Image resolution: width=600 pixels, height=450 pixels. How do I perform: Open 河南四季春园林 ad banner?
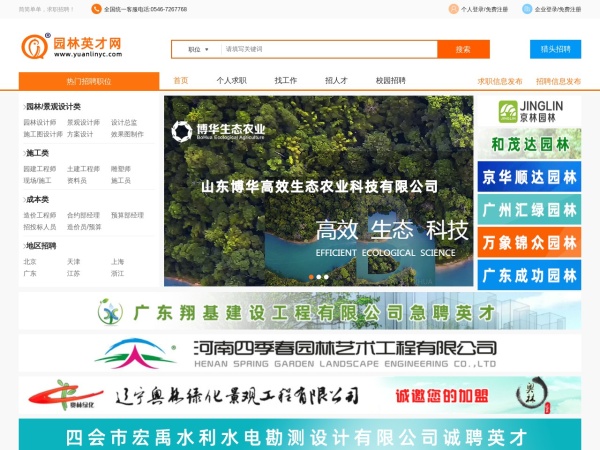coord(300,353)
